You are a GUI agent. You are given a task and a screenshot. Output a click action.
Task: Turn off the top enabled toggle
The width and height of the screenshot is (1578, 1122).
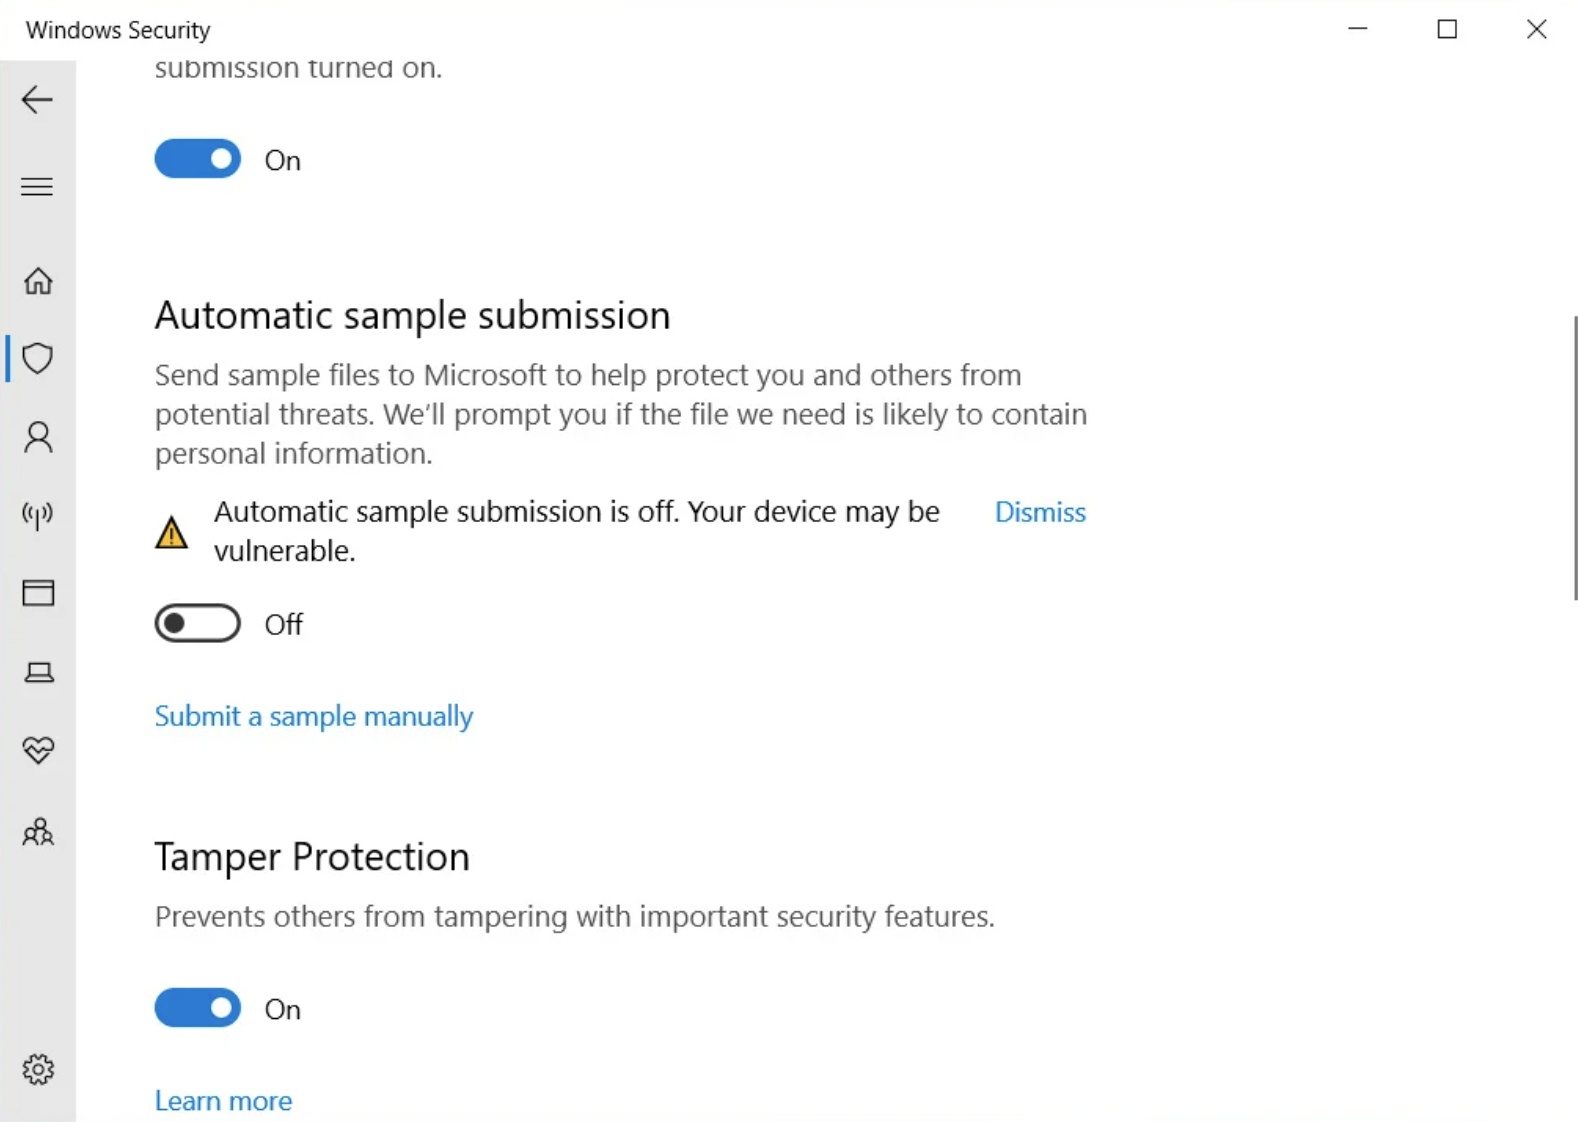click(x=197, y=158)
